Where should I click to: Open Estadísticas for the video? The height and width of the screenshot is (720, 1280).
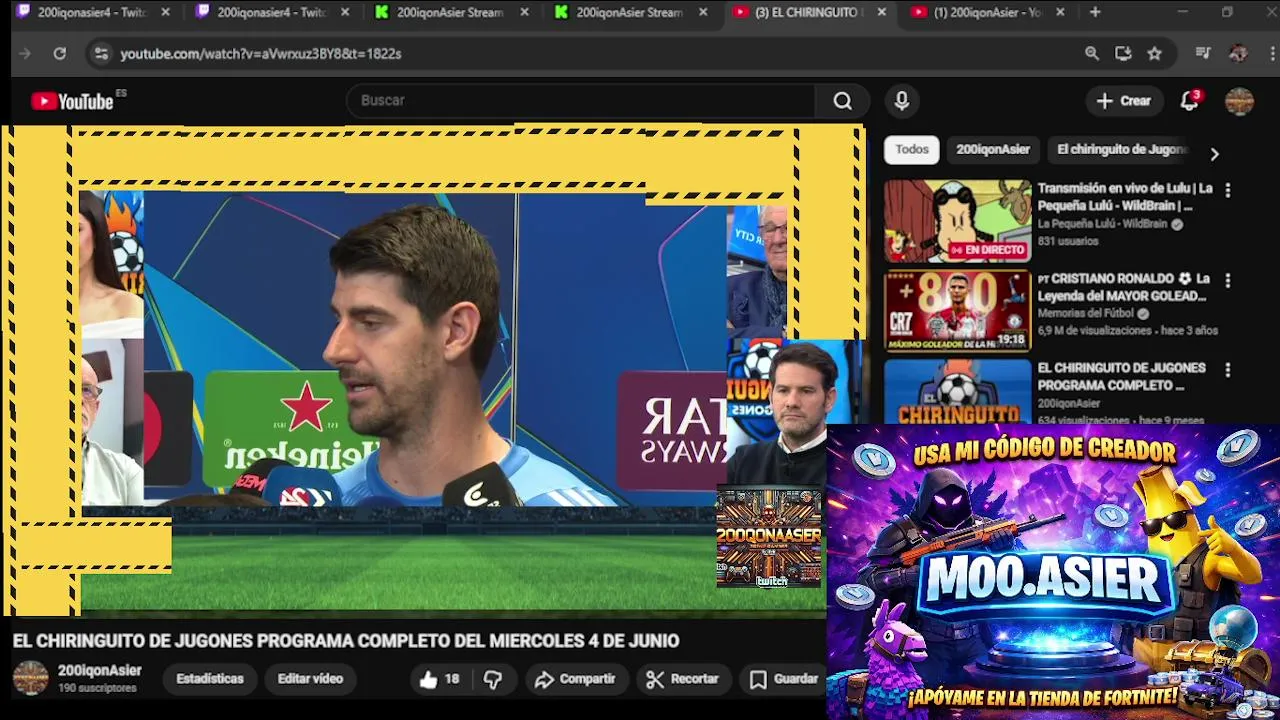click(210, 679)
